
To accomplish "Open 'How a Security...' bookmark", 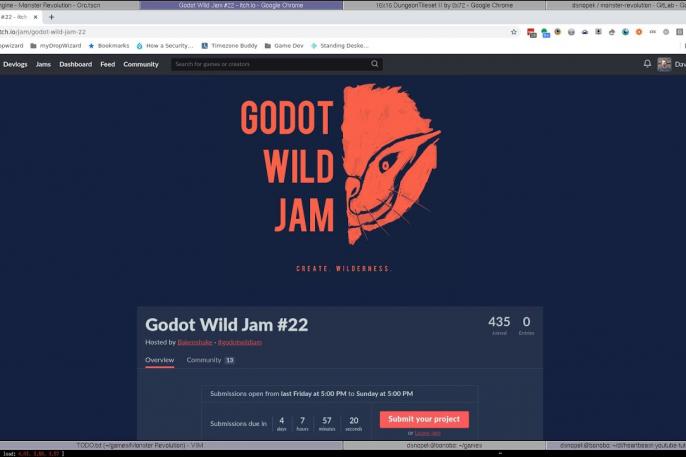I will (x=164, y=45).
